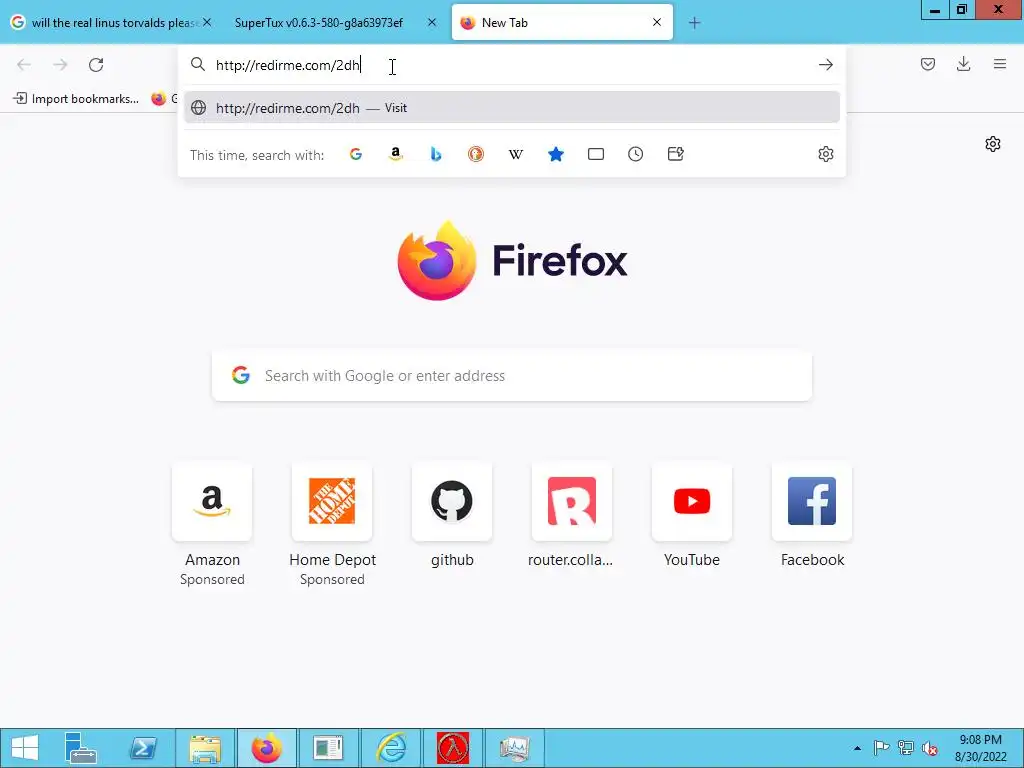Personalize New Tab via gear icon
Screen dimensions: 1024x768
pyautogui.click(x=993, y=144)
